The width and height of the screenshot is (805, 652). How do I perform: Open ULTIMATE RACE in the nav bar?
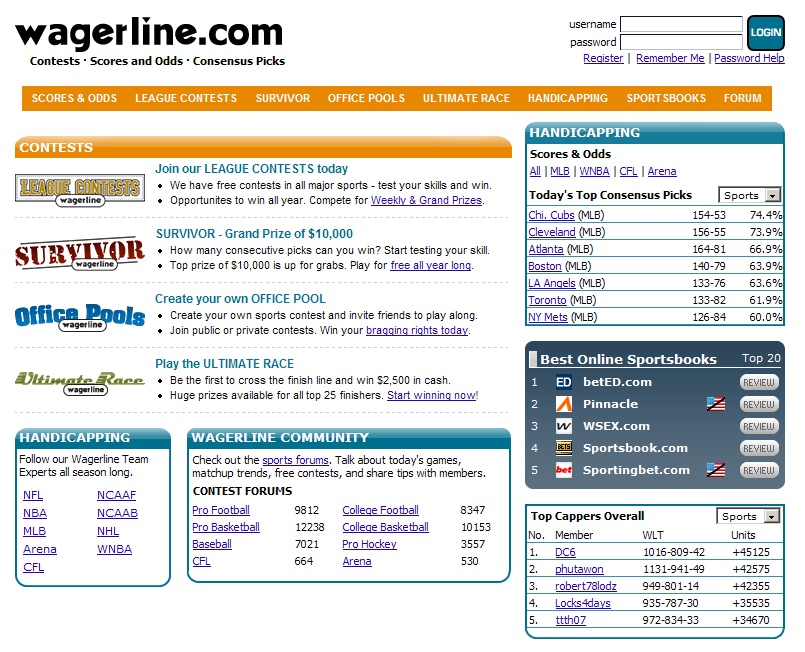(466, 98)
